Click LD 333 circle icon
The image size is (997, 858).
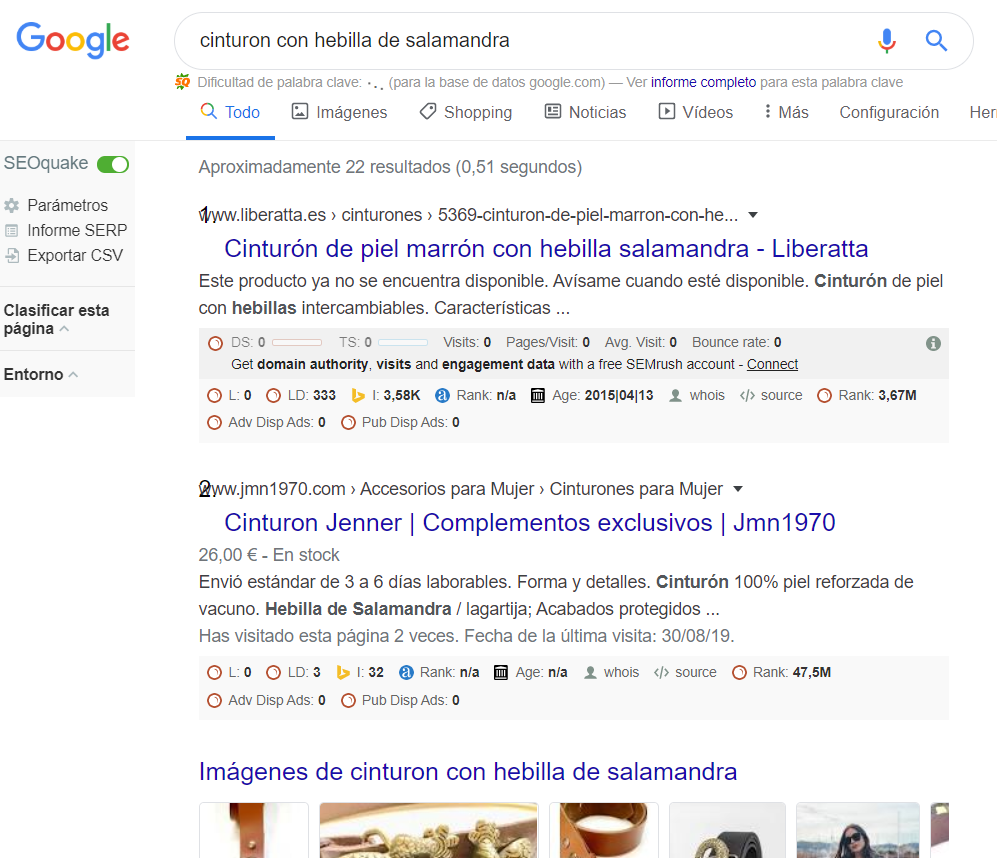pos(273,396)
